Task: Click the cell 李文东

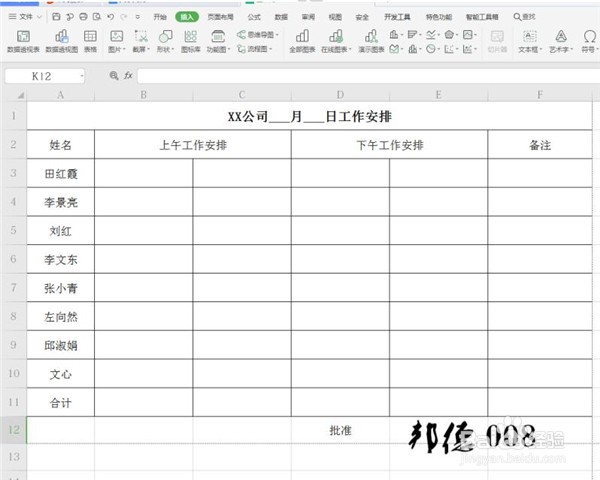Action: [60, 259]
